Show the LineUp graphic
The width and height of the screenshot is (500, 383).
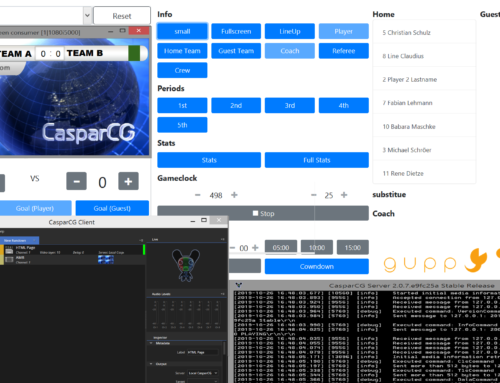click(290, 31)
